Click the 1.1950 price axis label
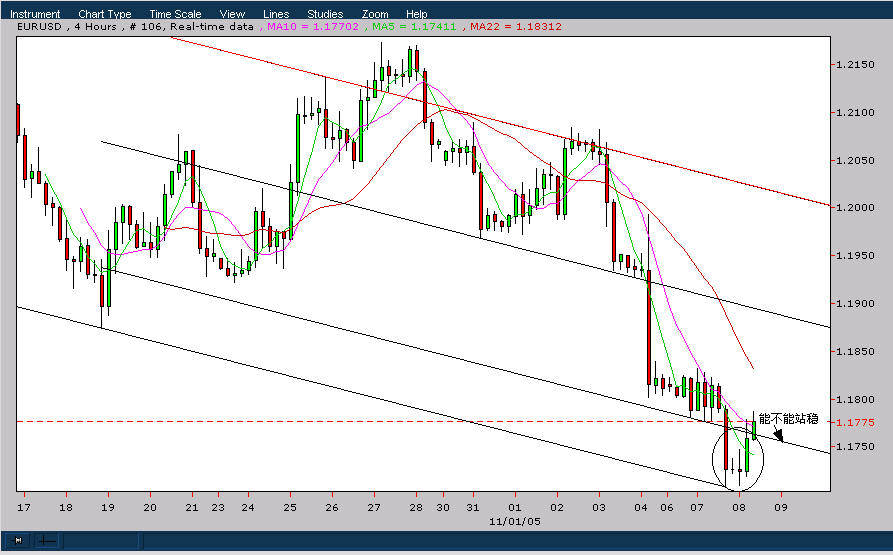Screen dimensions: 893x555 click(x=855, y=256)
